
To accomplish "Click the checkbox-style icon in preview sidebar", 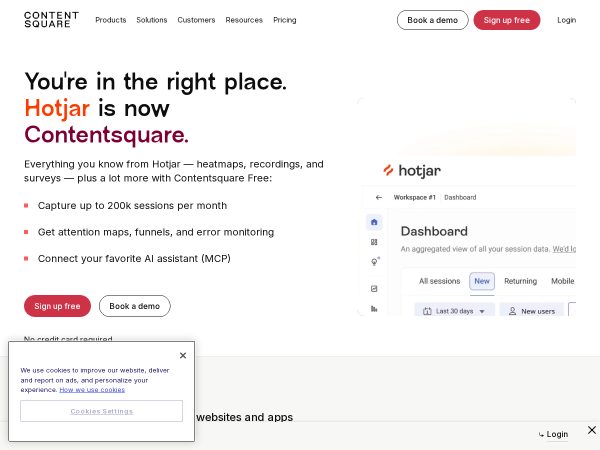I will tap(374, 289).
